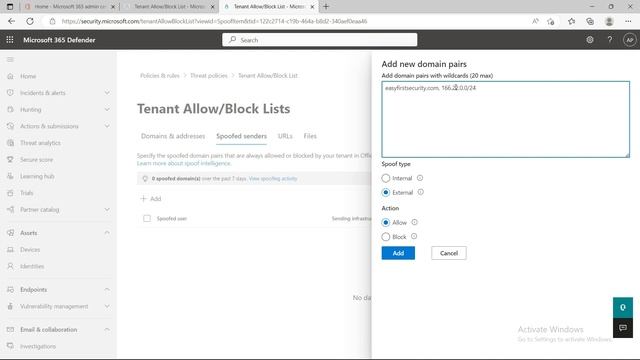
Task: Open the feedback chat icon
Action: click(x=623, y=328)
